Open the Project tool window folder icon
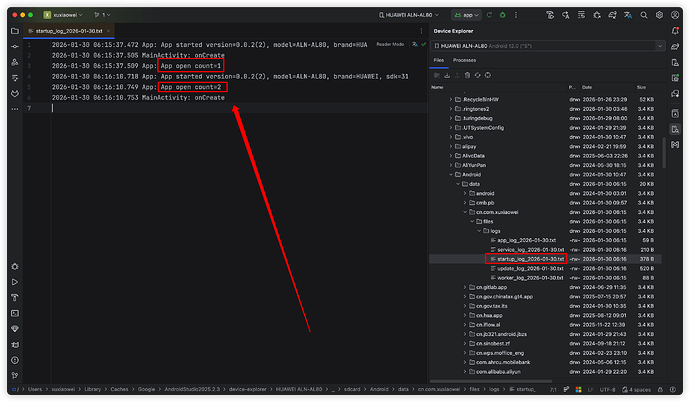The width and height of the screenshot is (690, 402). pyautogui.click(x=14, y=32)
